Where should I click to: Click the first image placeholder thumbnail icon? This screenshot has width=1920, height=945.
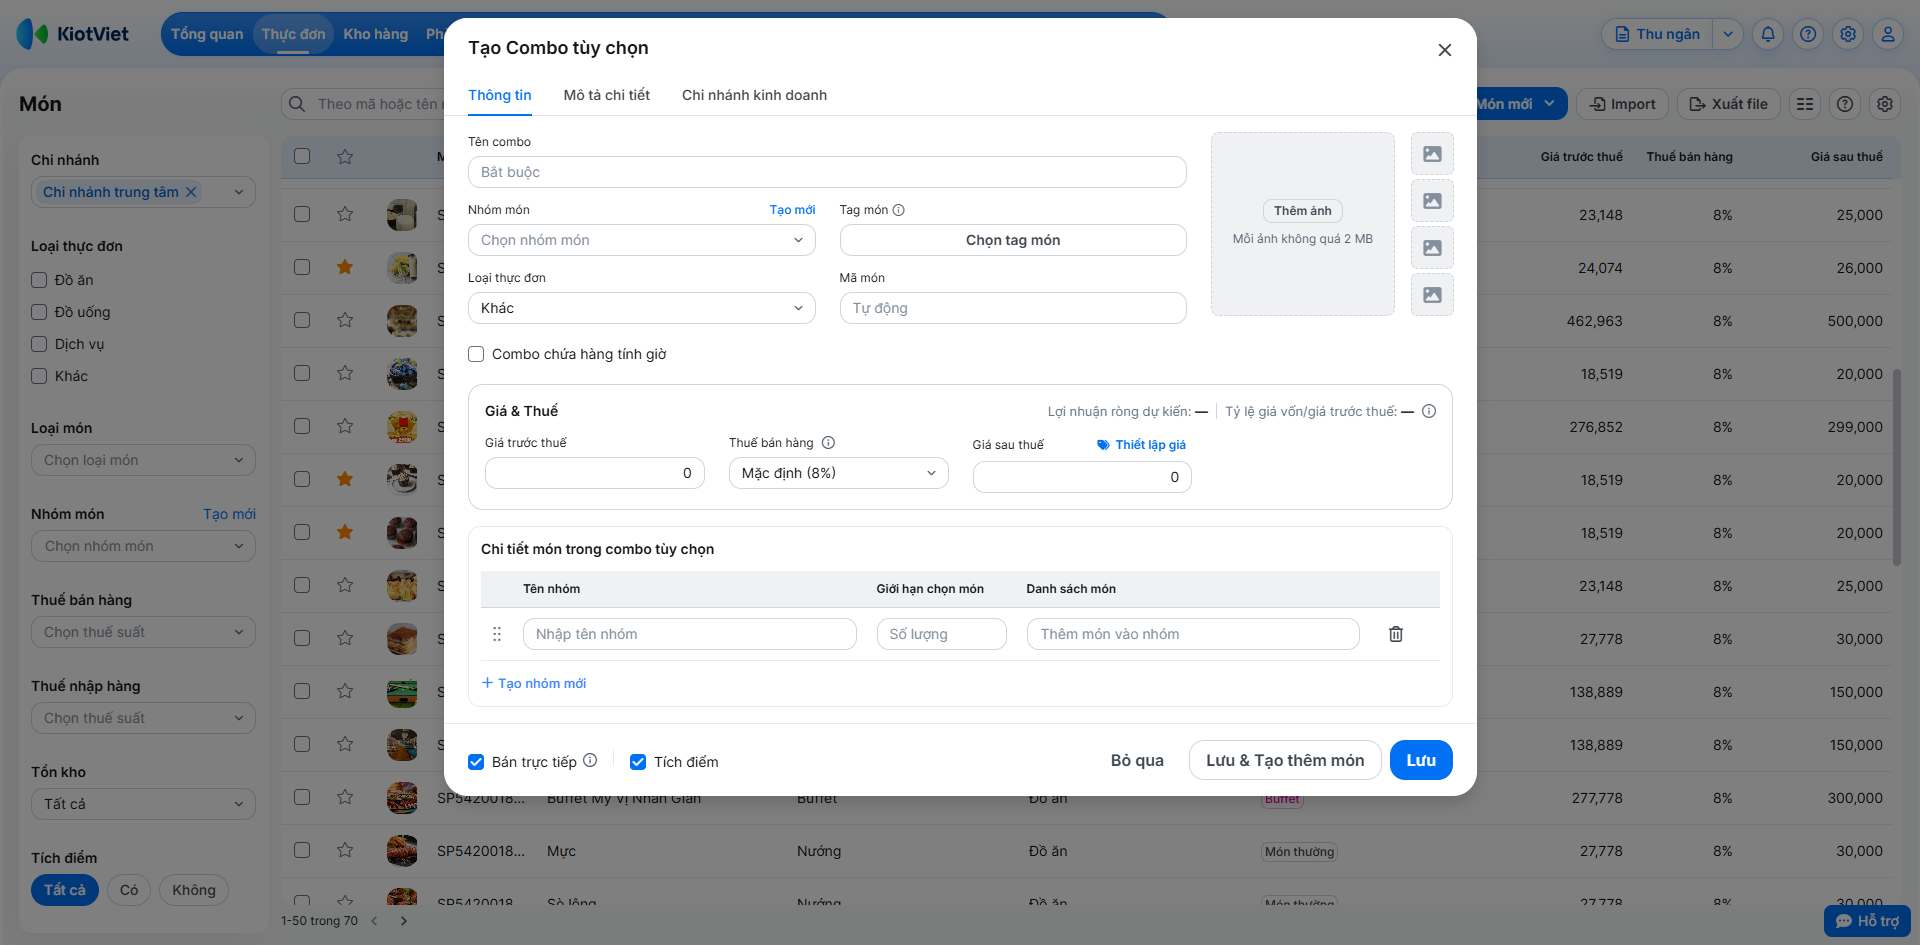[1432, 154]
